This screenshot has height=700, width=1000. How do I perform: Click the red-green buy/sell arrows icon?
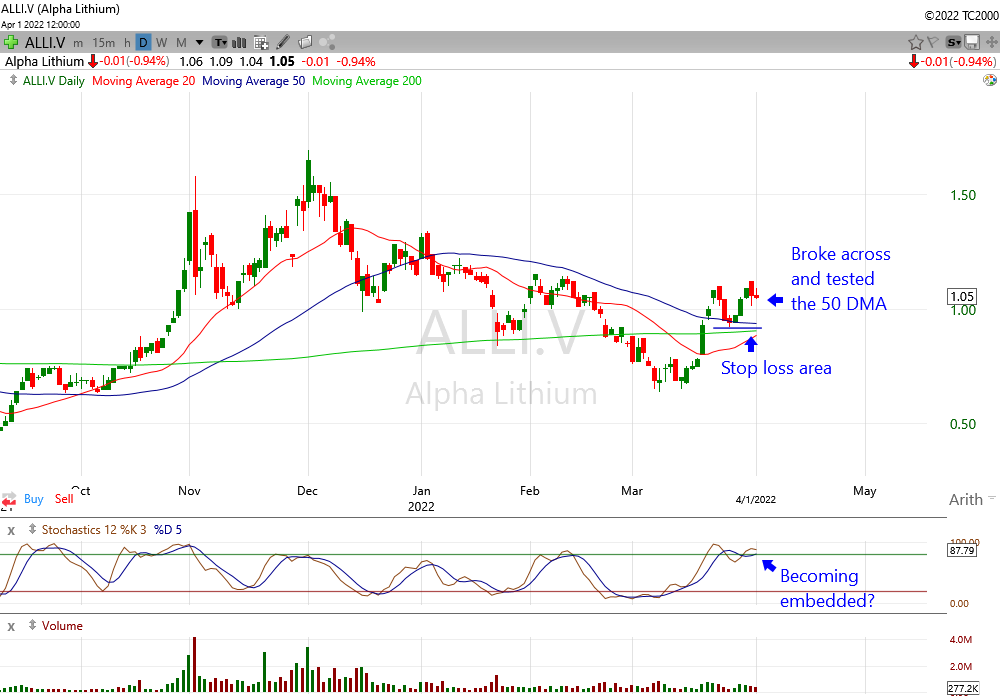point(9,499)
